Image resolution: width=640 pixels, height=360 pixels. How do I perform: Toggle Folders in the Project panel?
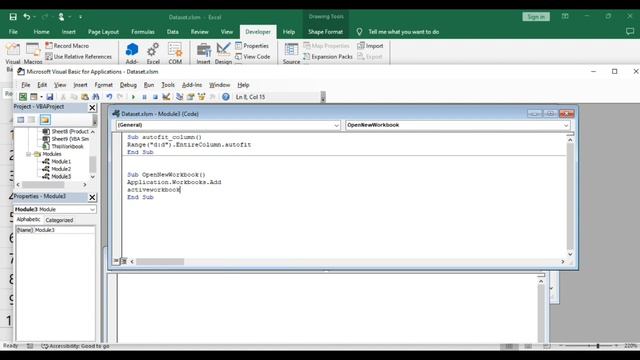[x=45, y=120]
